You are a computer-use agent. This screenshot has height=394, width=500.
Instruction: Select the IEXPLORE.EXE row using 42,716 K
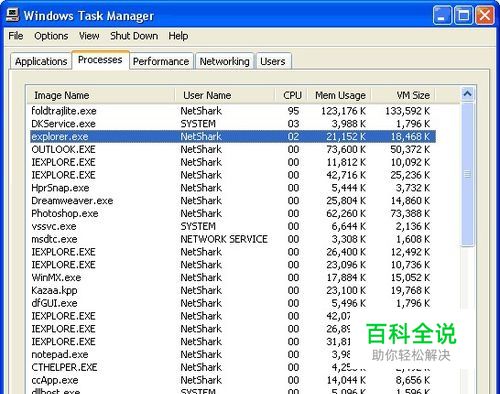[x=233, y=175]
